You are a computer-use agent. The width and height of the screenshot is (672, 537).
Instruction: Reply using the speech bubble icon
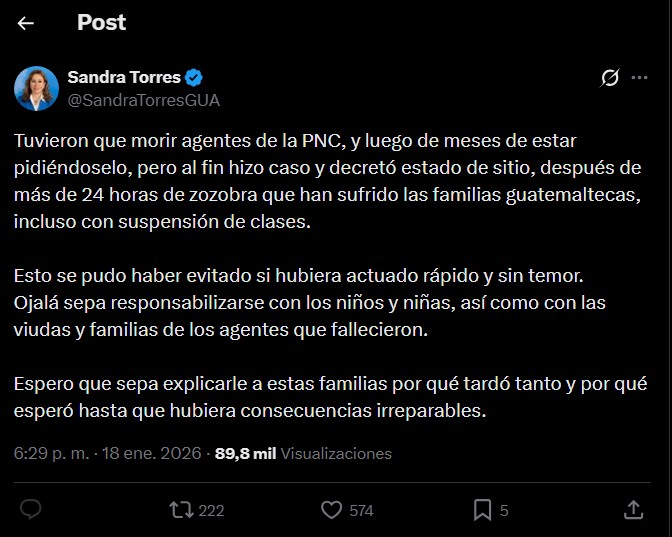31,510
